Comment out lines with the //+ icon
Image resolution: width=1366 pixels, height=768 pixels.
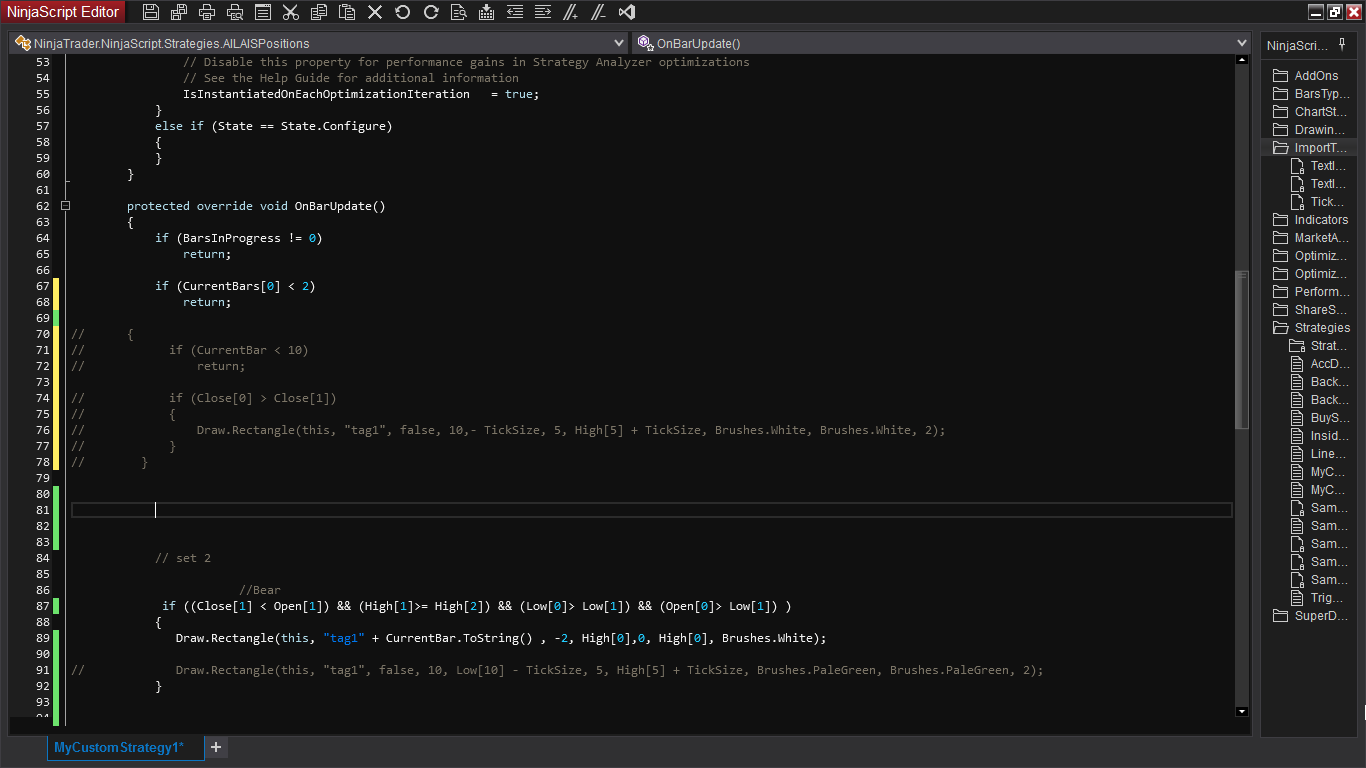pyautogui.click(x=571, y=12)
